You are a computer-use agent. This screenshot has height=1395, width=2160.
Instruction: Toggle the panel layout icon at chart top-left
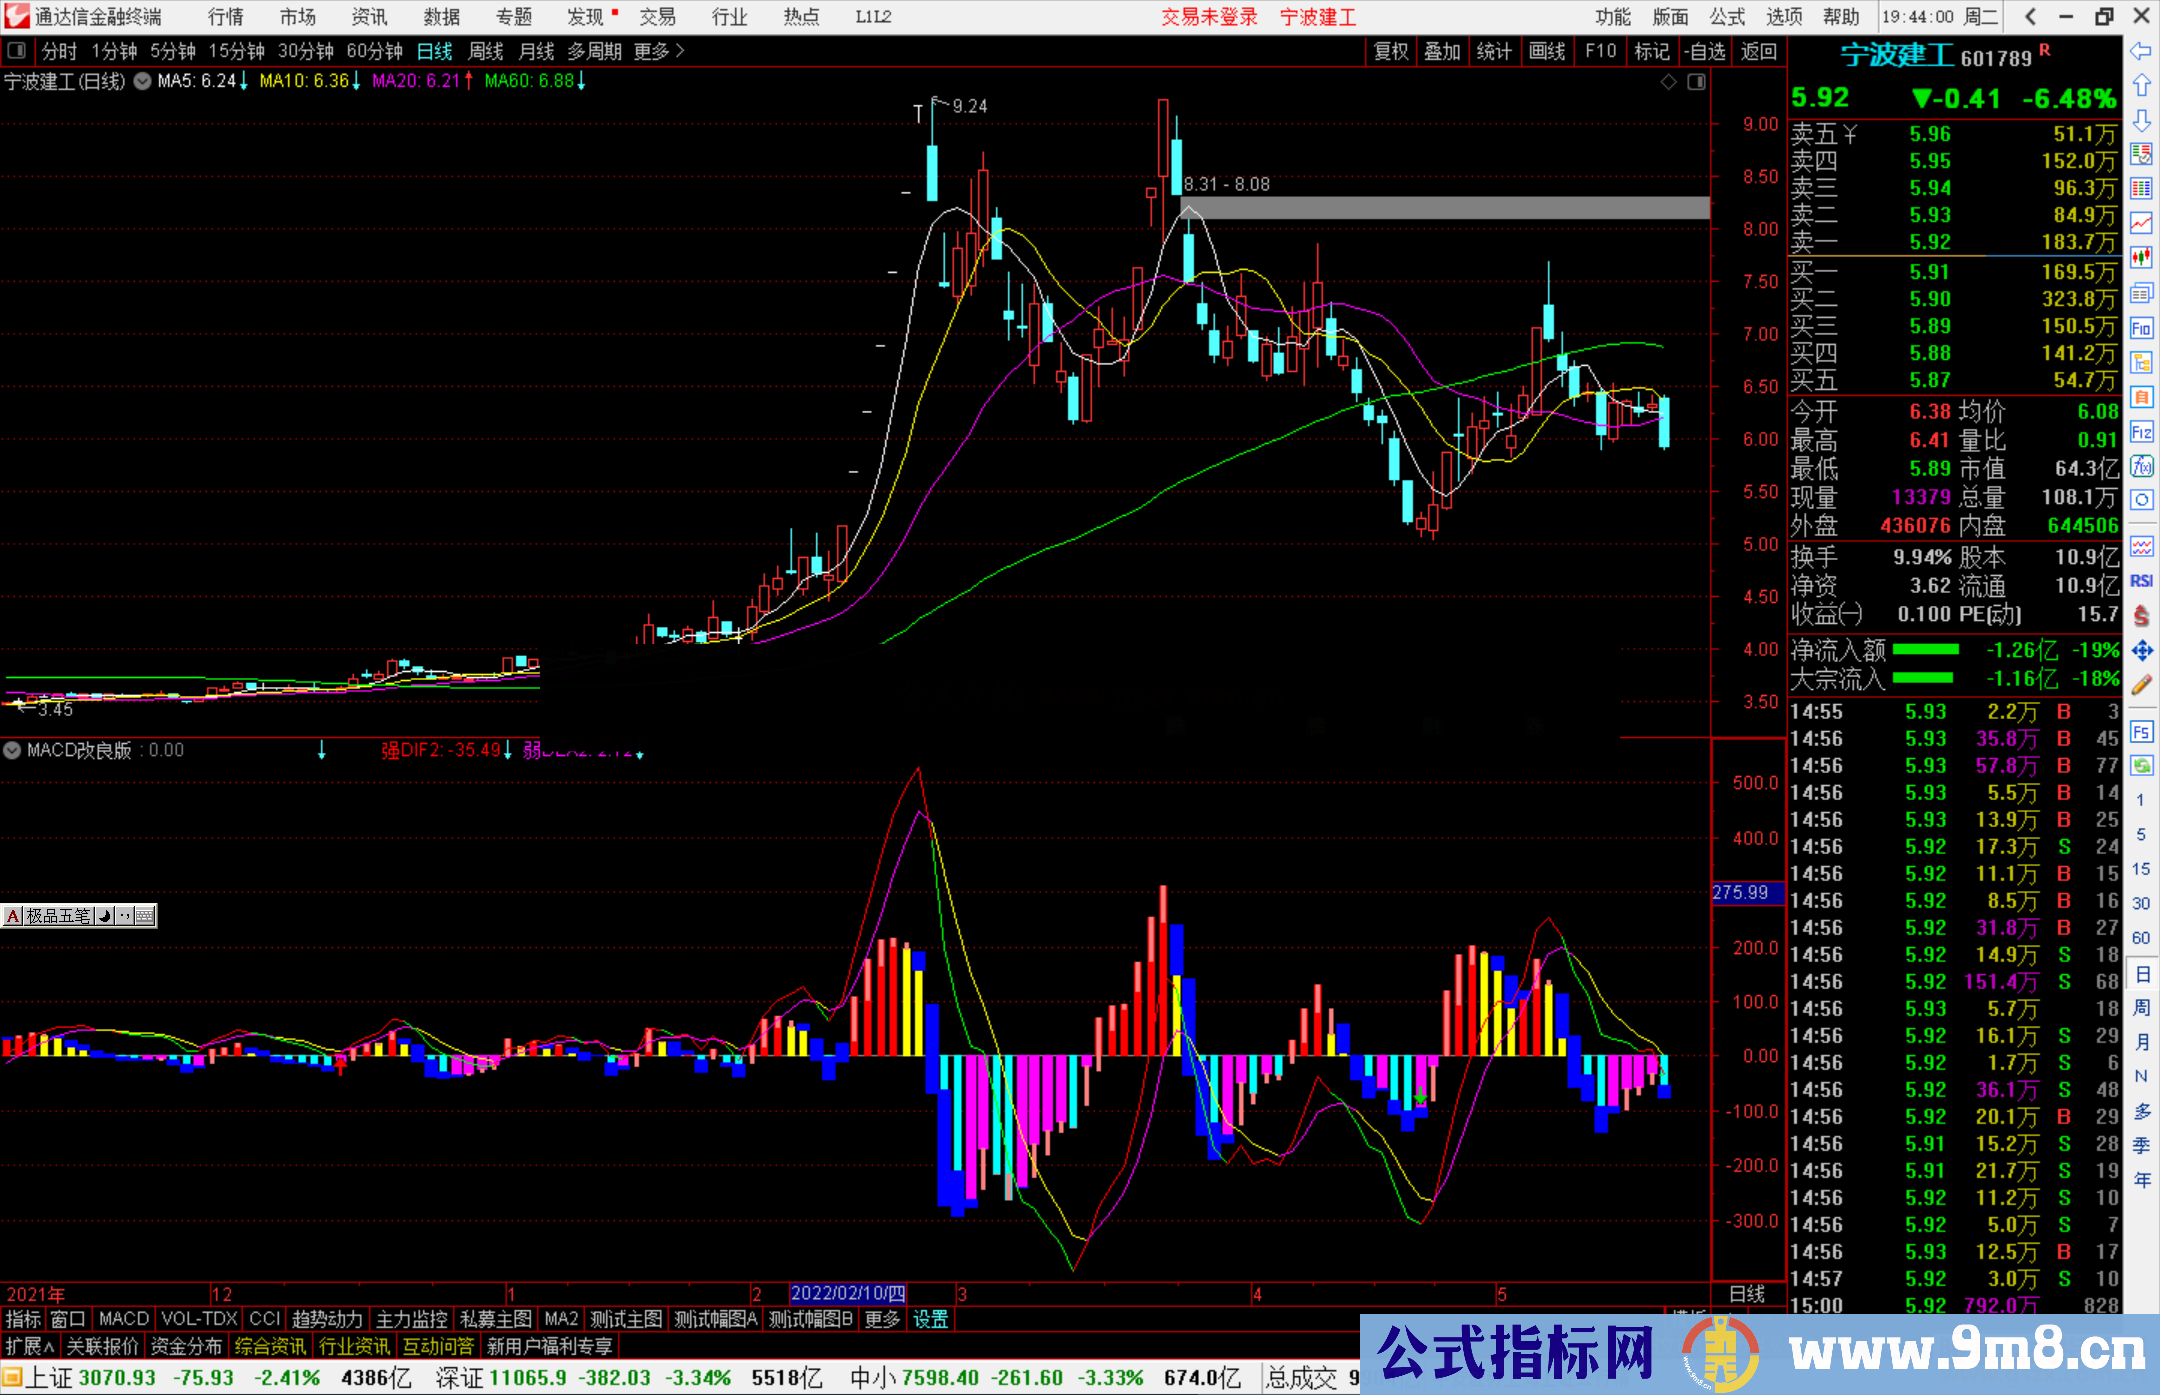tap(16, 51)
